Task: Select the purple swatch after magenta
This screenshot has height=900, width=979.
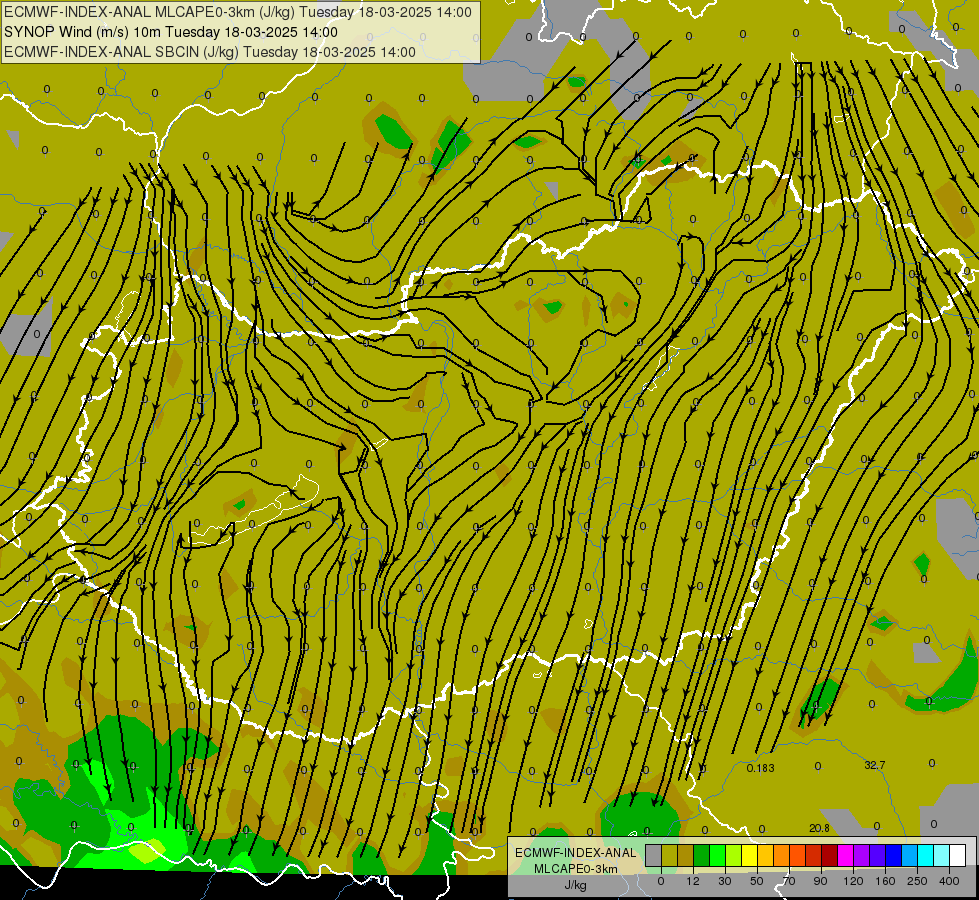Action: [x=862, y=855]
